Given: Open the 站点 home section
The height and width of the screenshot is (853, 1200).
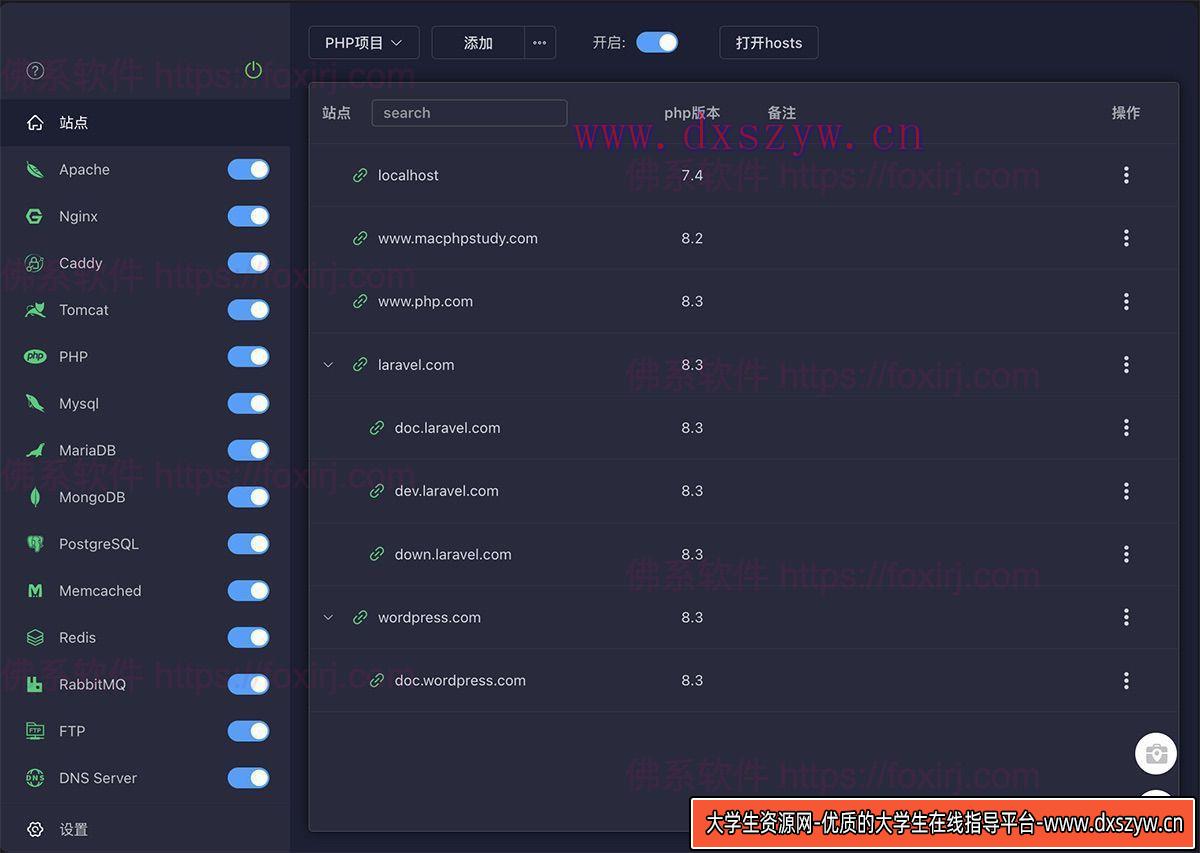Looking at the screenshot, I should (145, 122).
